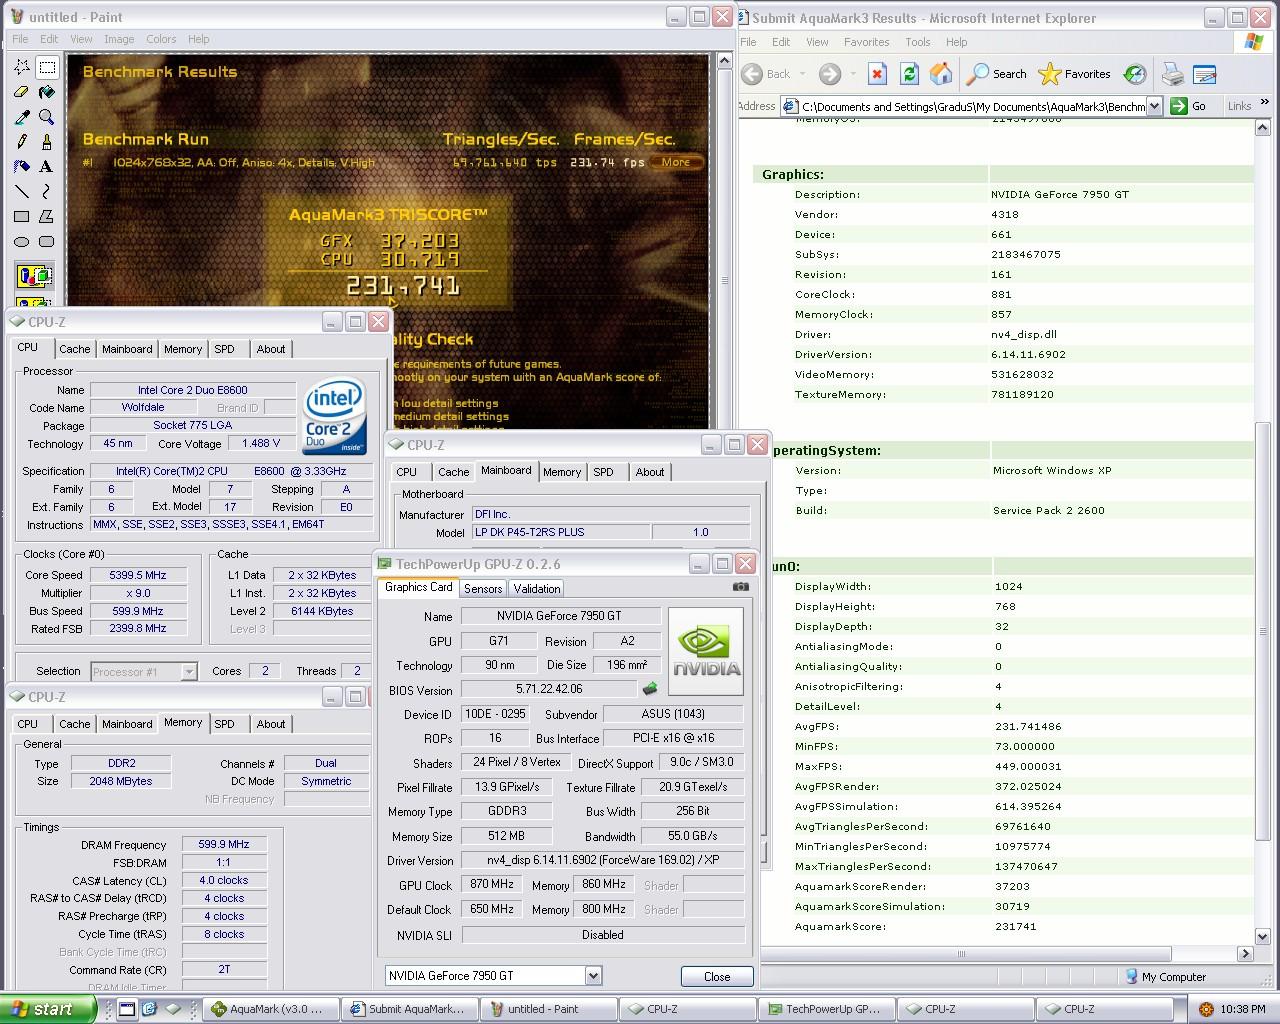Click the 'AquamarkScore:' row in IE
The image size is (1280, 1024).
point(1003,926)
